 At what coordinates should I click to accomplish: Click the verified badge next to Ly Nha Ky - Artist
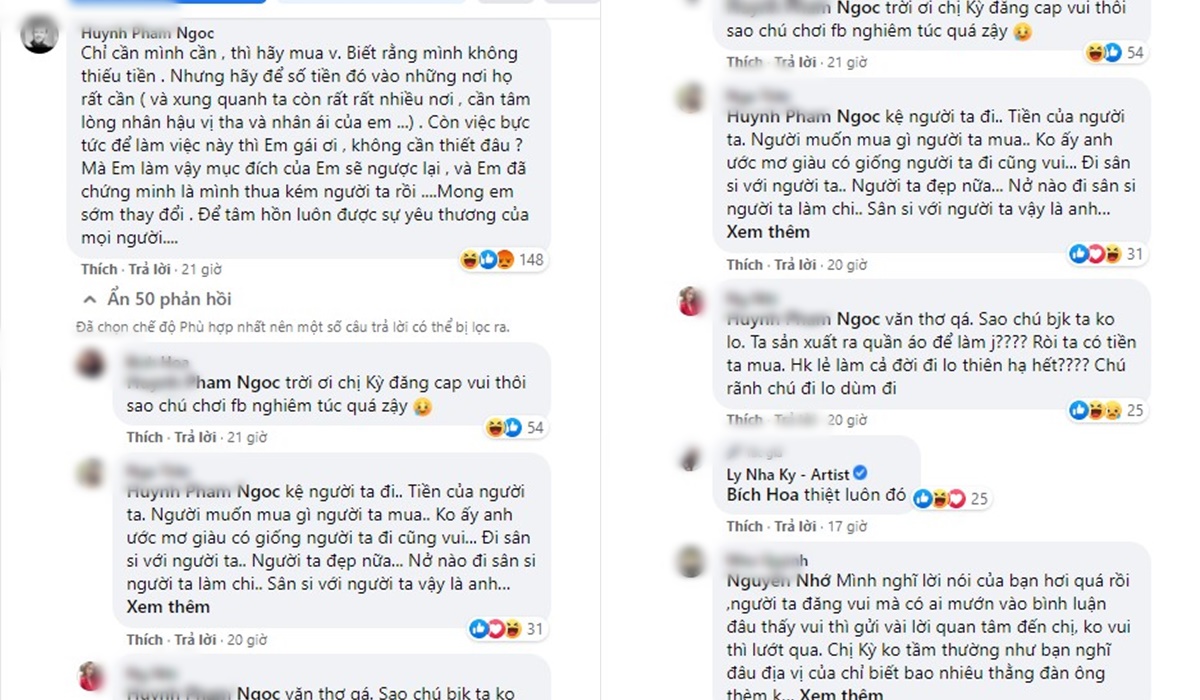coord(858,473)
